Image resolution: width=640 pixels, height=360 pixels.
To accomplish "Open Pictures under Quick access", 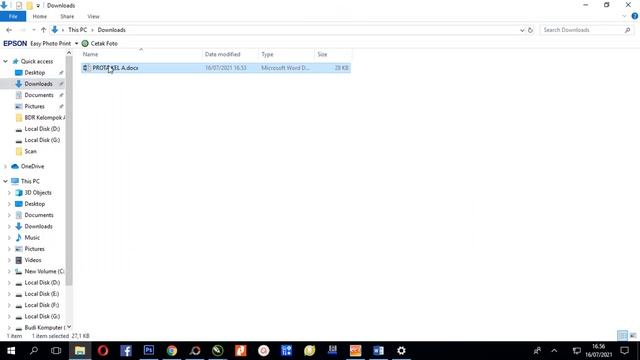I will 34,106.
